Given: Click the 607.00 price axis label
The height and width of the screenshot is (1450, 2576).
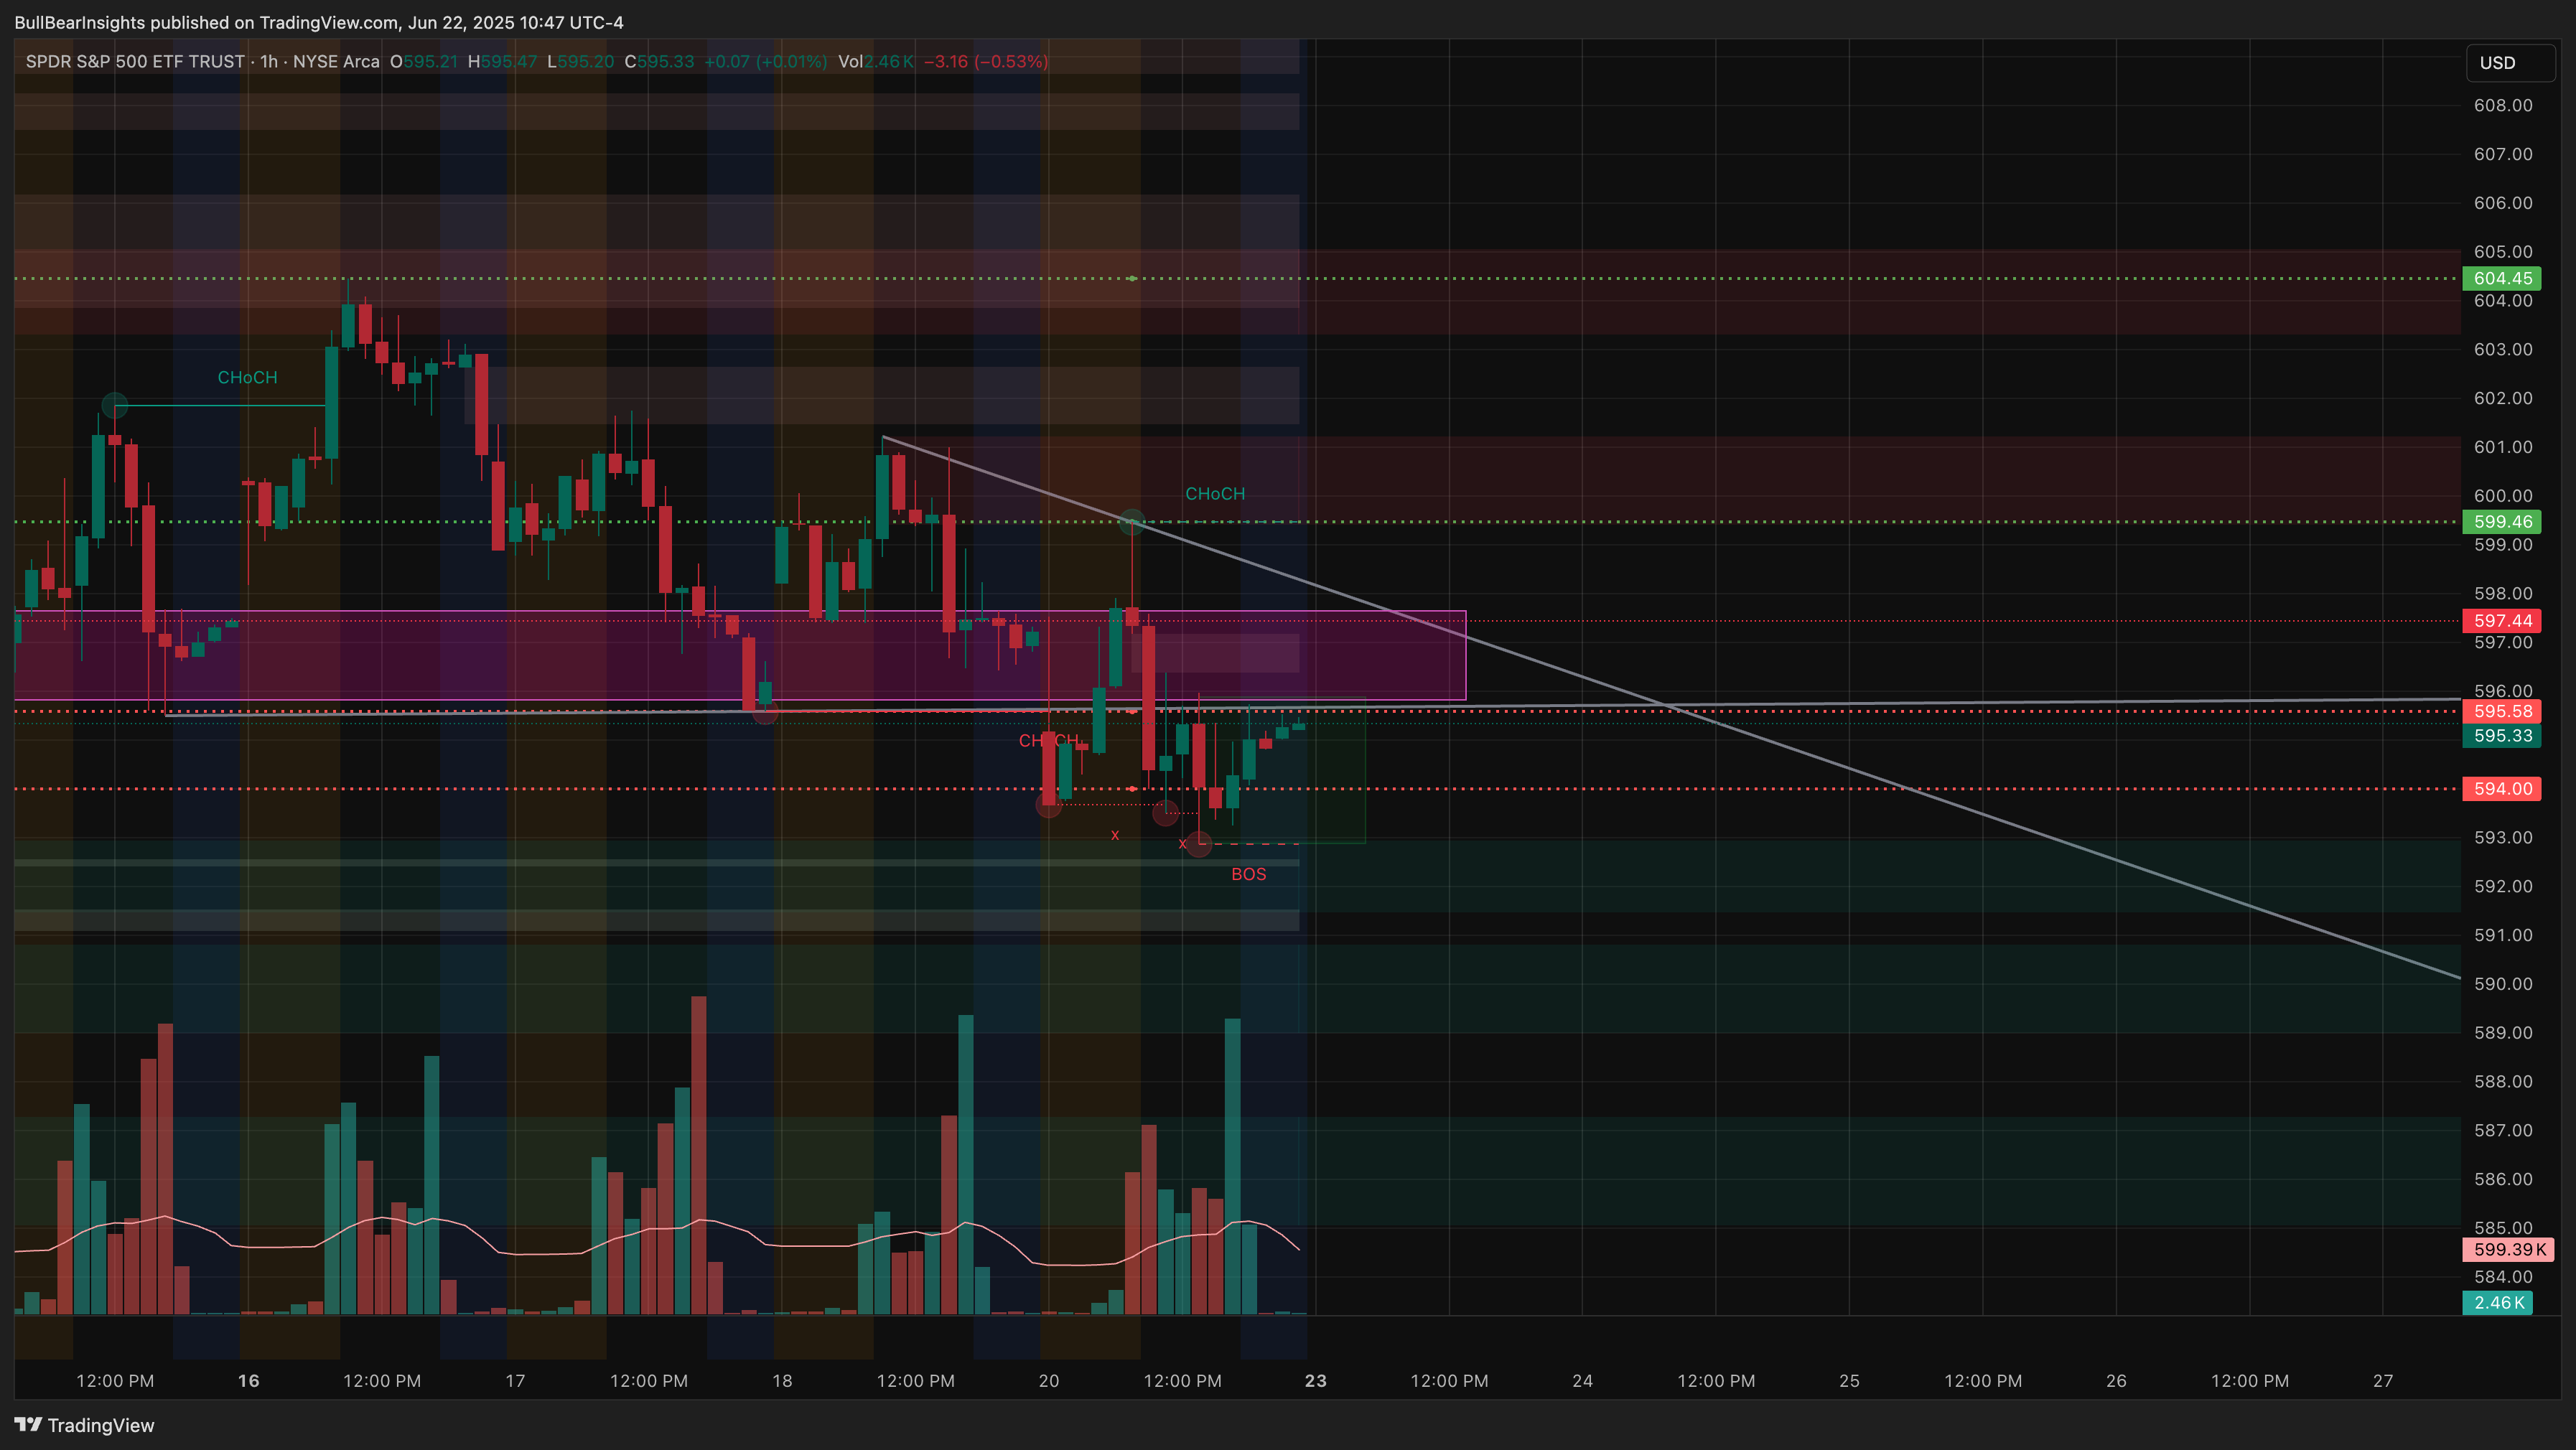Looking at the screenshot, I should 2503,154.
